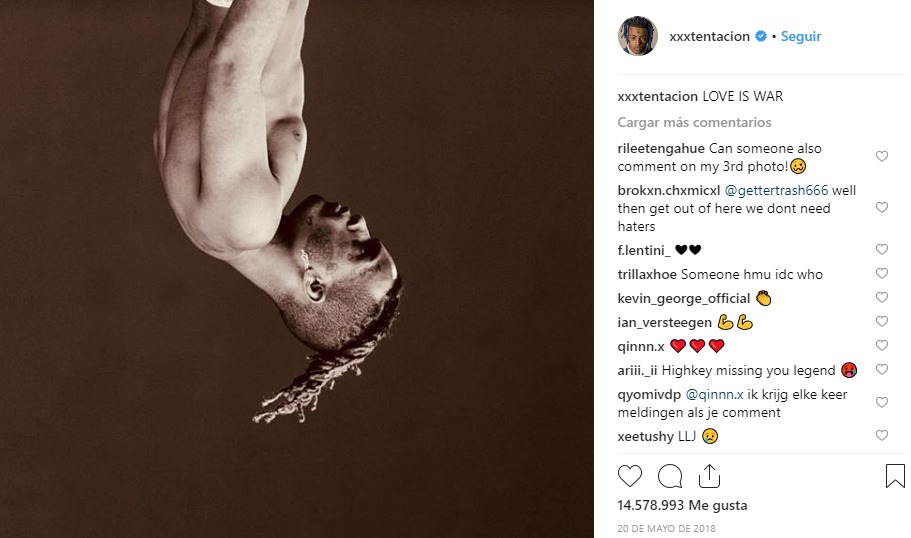Click the blue verified badge
This screenshot has width=911, height=538.
pos(761,36)
